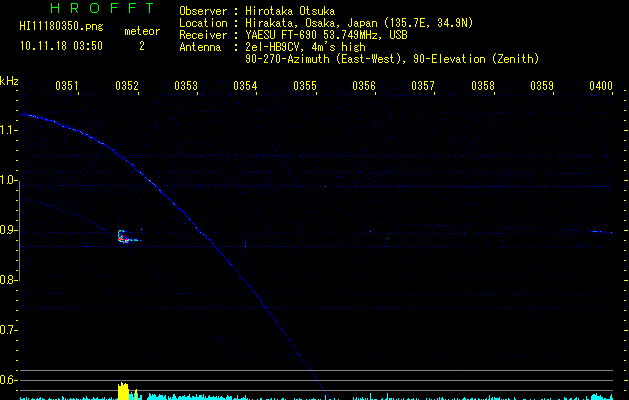Click the 0359 time marker
Viewport: 629px width, 400px height.
pos(542,85)
